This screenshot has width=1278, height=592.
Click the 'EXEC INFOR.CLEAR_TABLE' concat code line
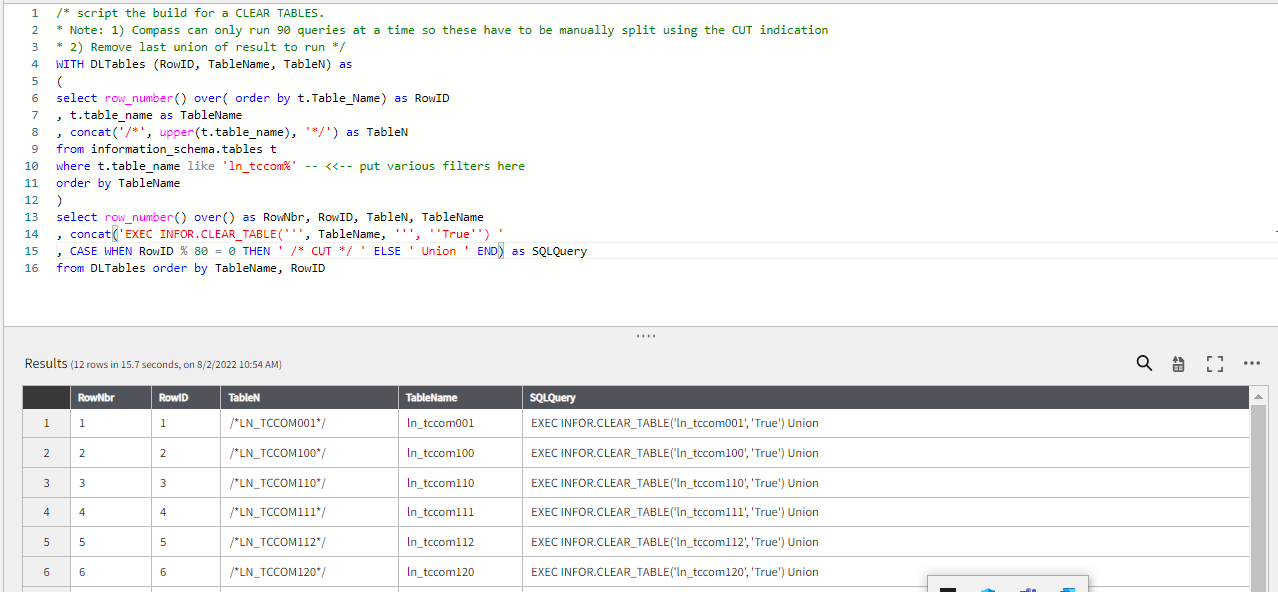pos(279,234)
